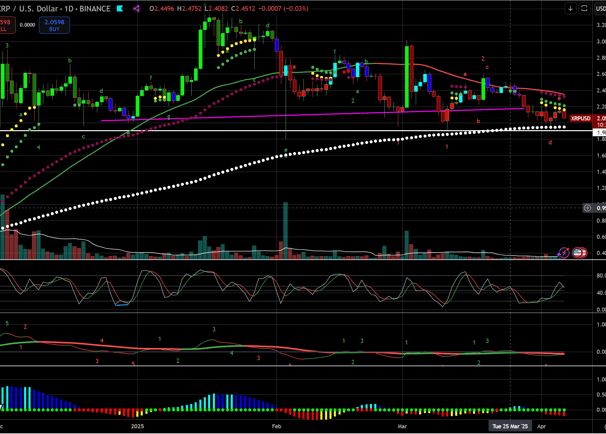Click the cyan K exchange logo icon

(x=120, y=9)
